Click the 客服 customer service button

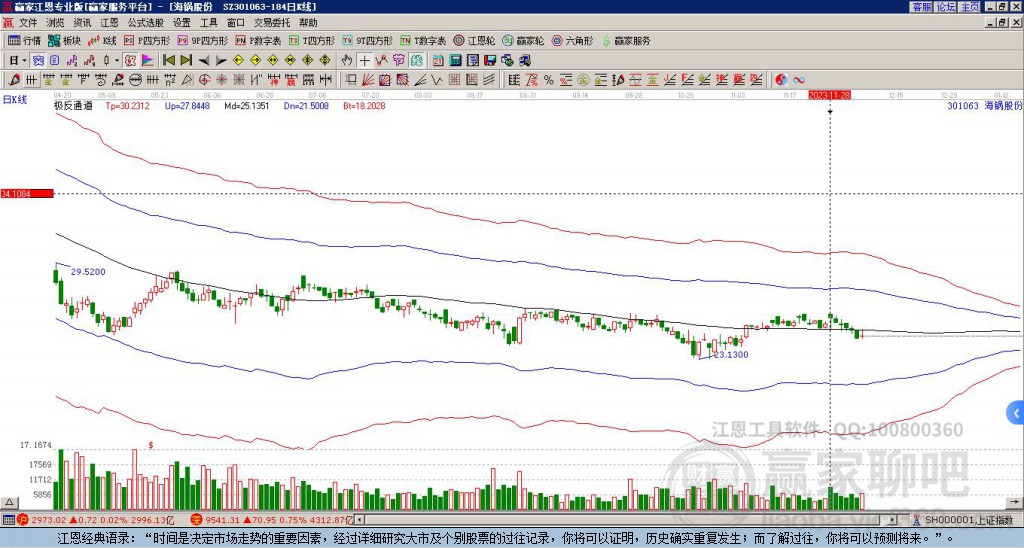pos(921,7)
